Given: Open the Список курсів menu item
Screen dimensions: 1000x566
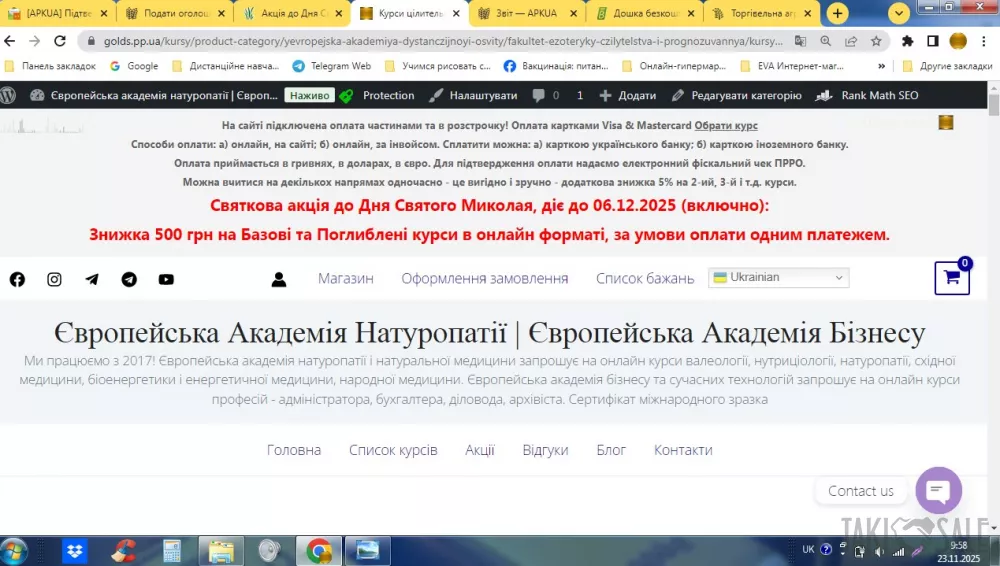Looking at the screenshot, I should click(393, 450).
